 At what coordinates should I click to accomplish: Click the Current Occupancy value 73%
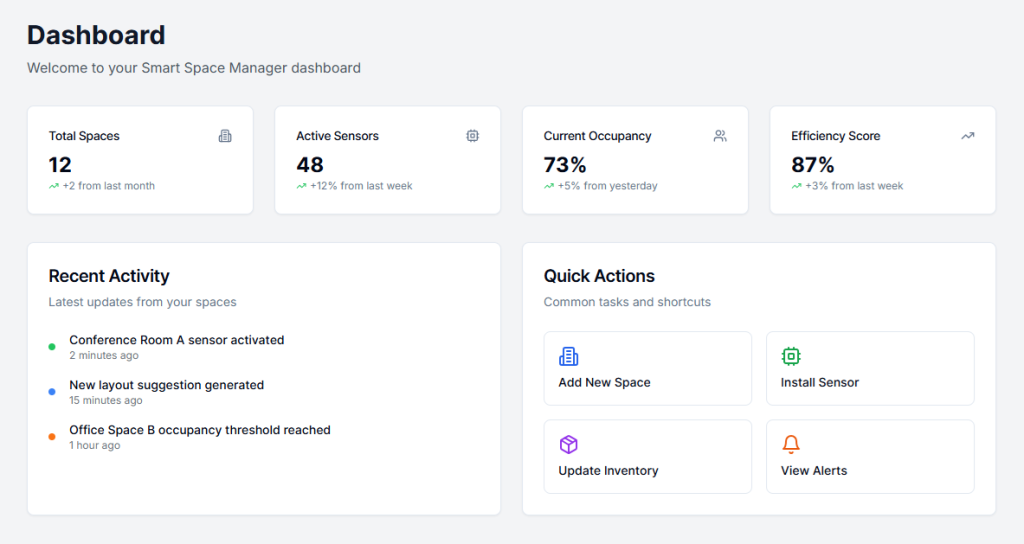coord(565,165)
